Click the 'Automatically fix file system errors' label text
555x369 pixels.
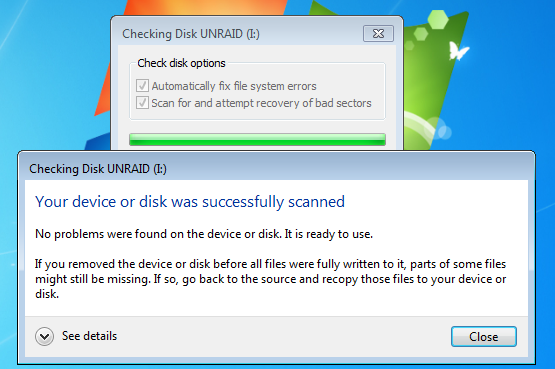click(x=234, y=86)
